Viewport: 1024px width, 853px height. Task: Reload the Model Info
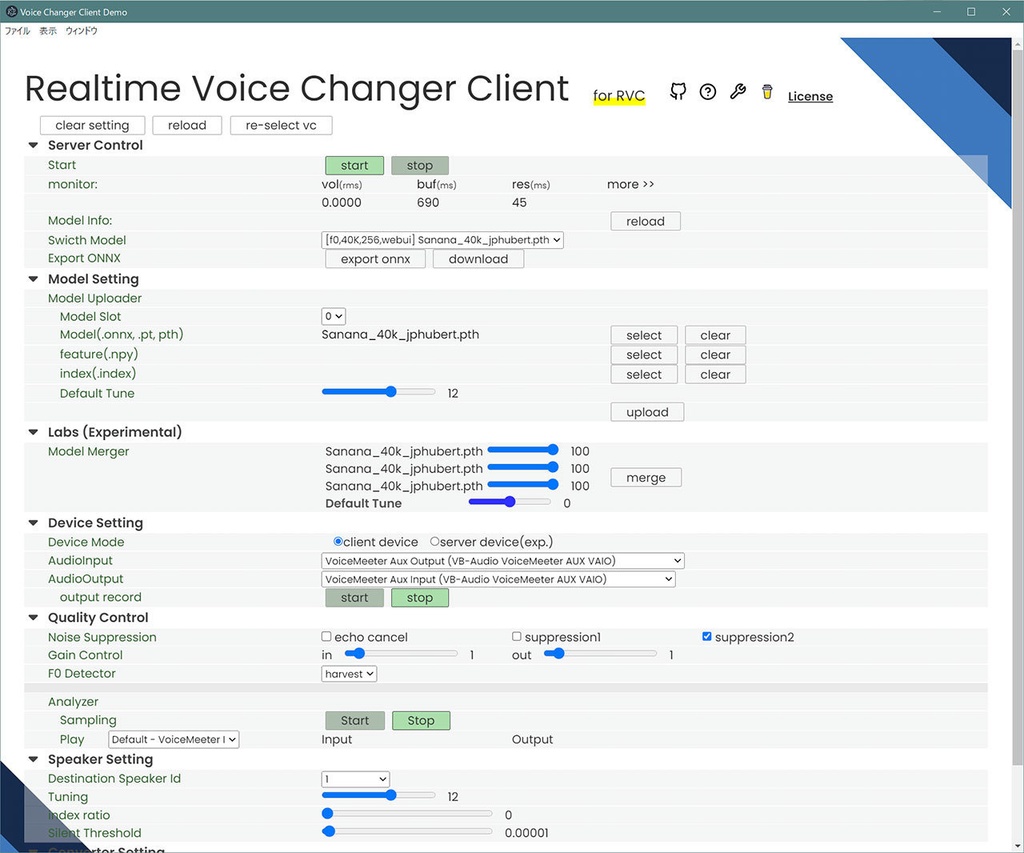click(x=645, y=221)
